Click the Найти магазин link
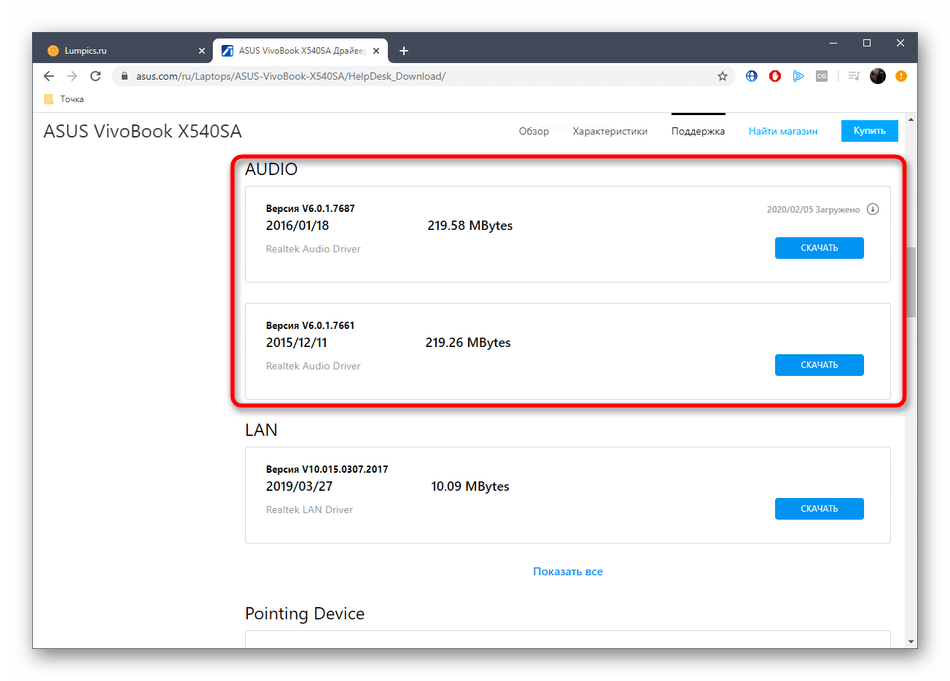This screenshot has width=950, height=681. [782, 131]
